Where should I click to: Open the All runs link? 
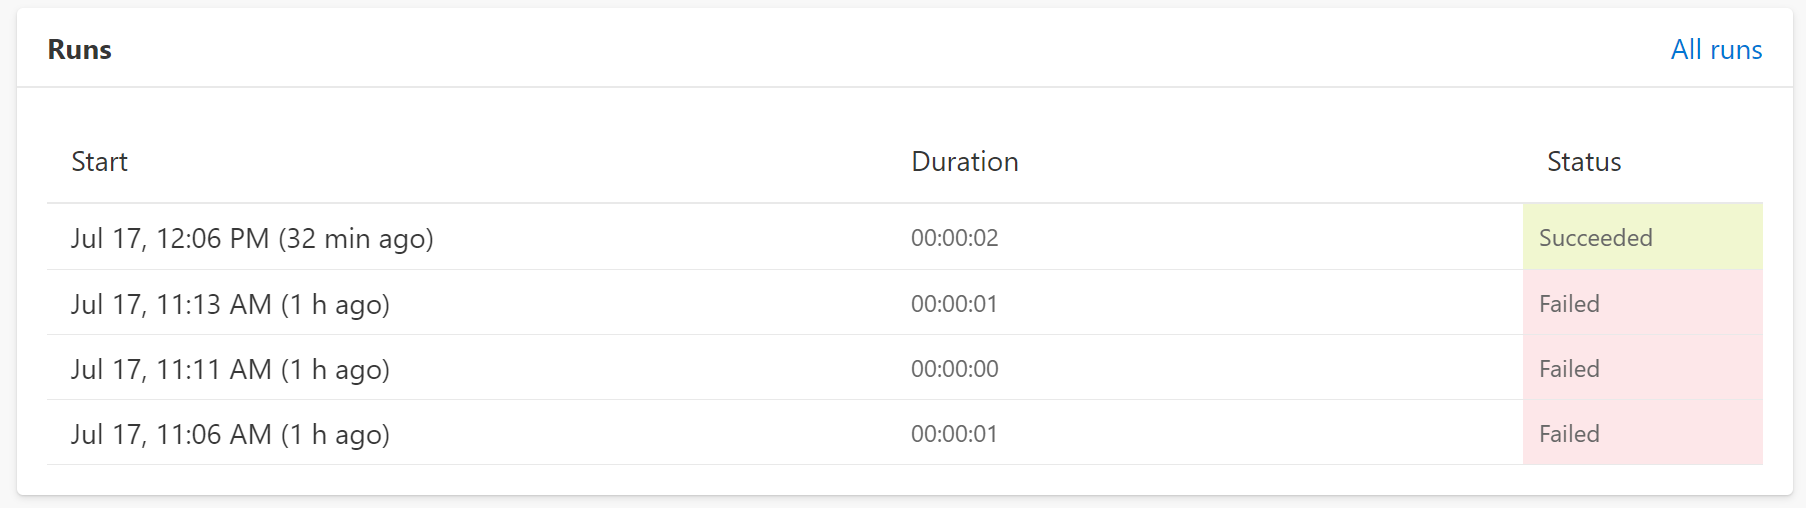coord(1716,50)
